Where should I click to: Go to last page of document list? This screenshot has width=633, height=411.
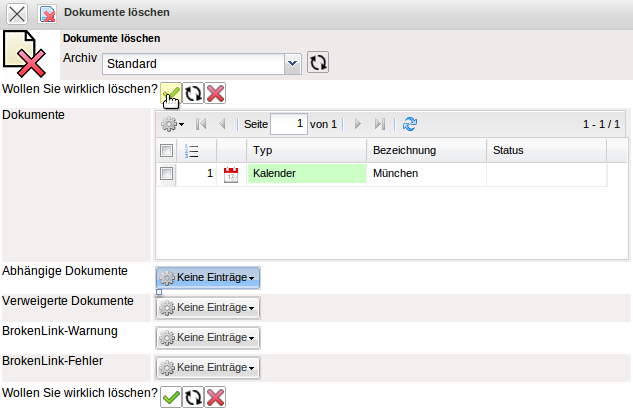coord(379,124)
